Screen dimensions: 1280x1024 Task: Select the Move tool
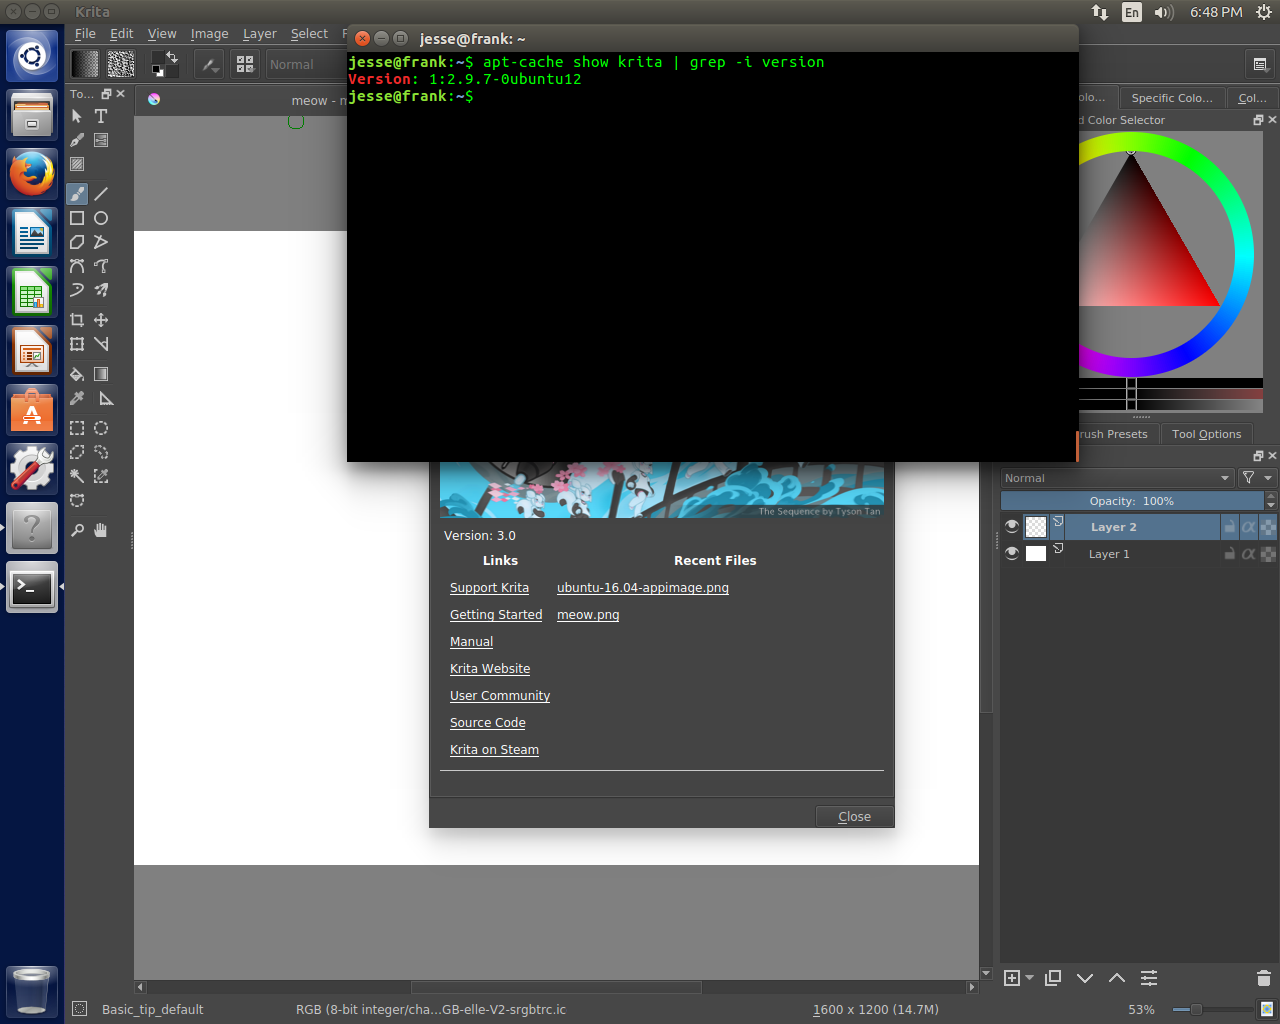click(101, 320)
